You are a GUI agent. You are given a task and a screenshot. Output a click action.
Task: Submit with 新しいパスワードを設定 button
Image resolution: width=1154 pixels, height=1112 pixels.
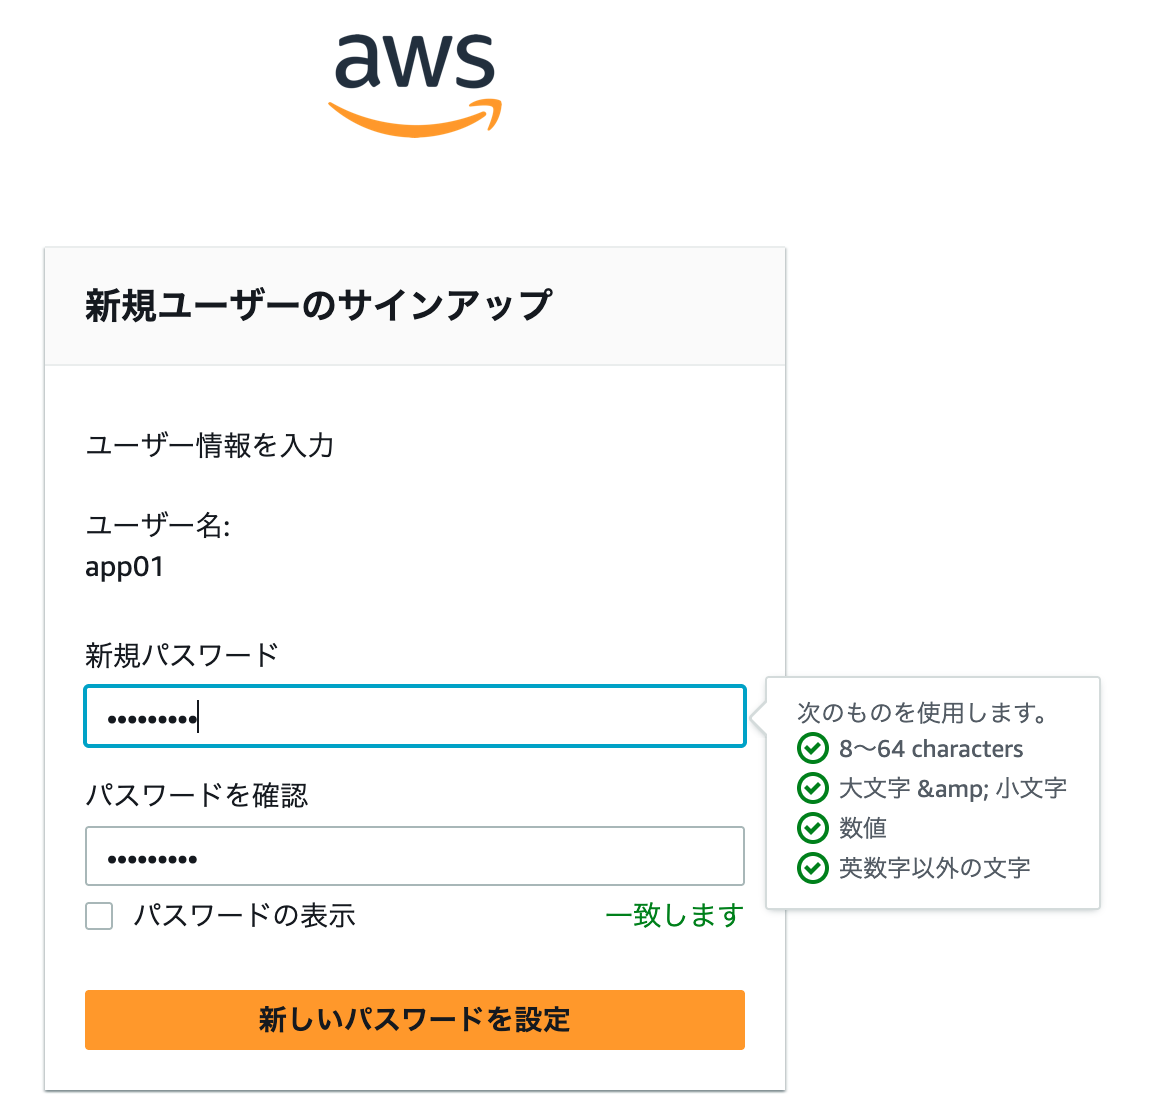(x=415, y=1020)
